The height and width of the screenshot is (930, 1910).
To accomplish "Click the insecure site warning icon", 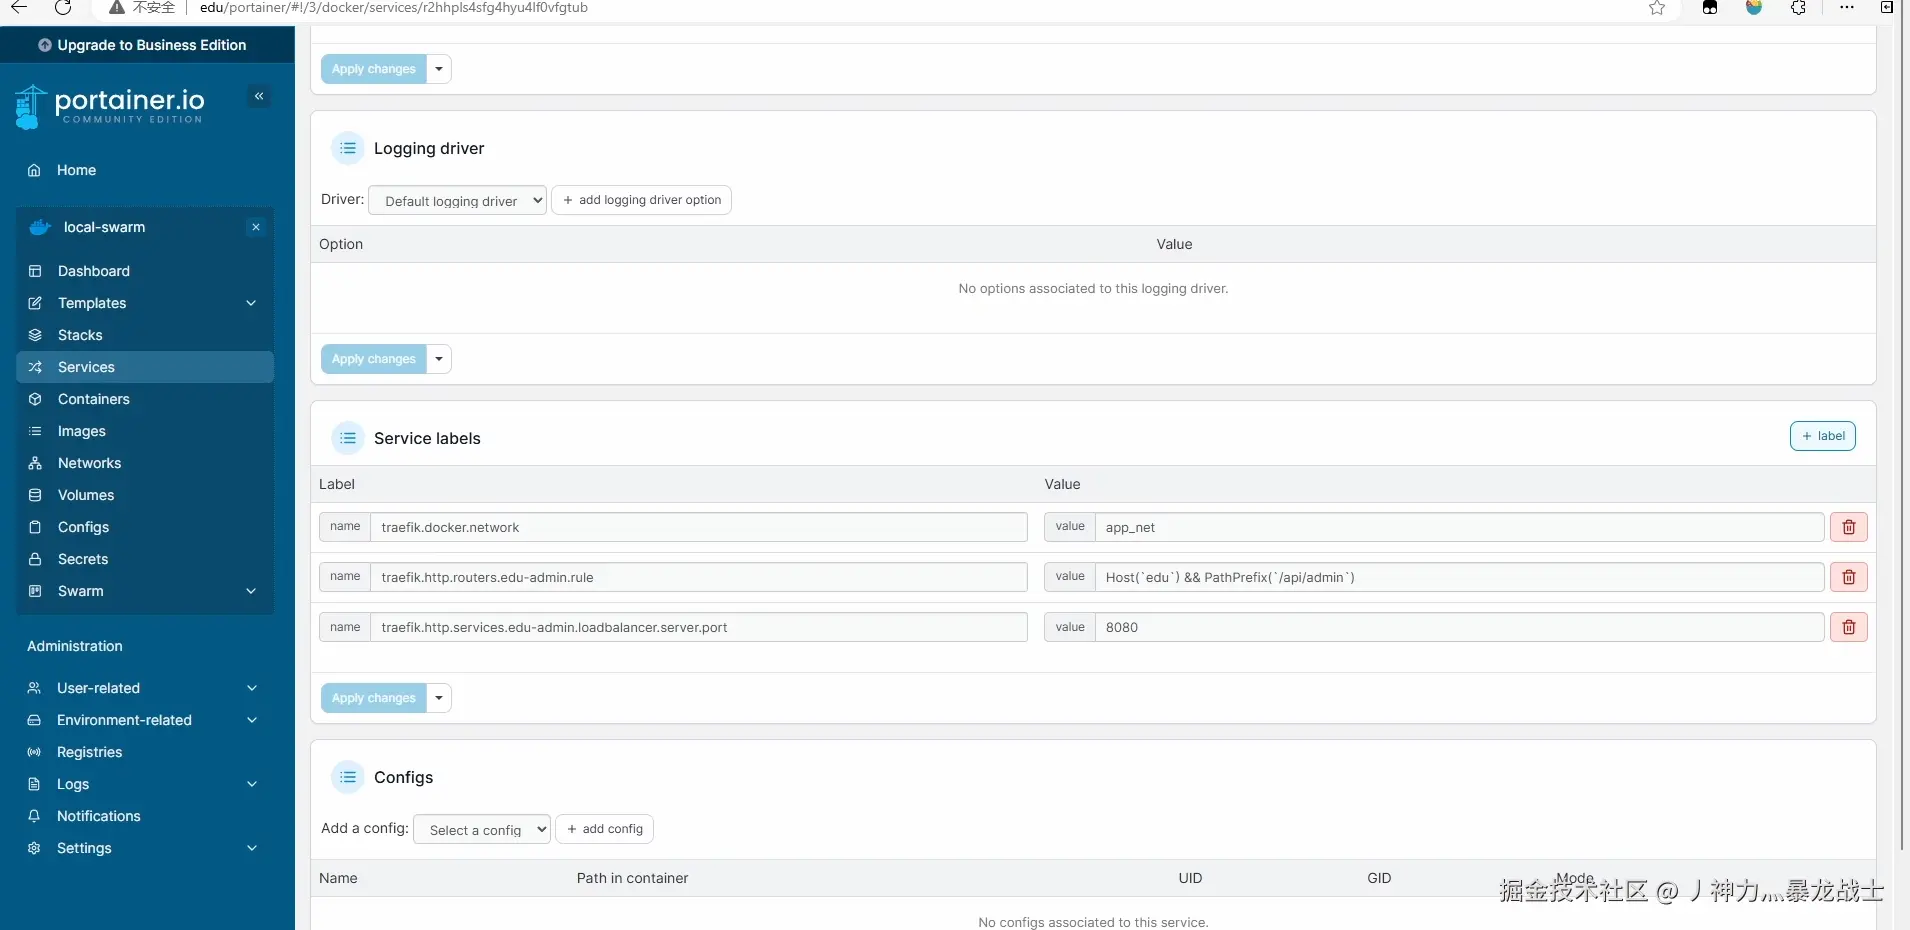I will 117,8.
